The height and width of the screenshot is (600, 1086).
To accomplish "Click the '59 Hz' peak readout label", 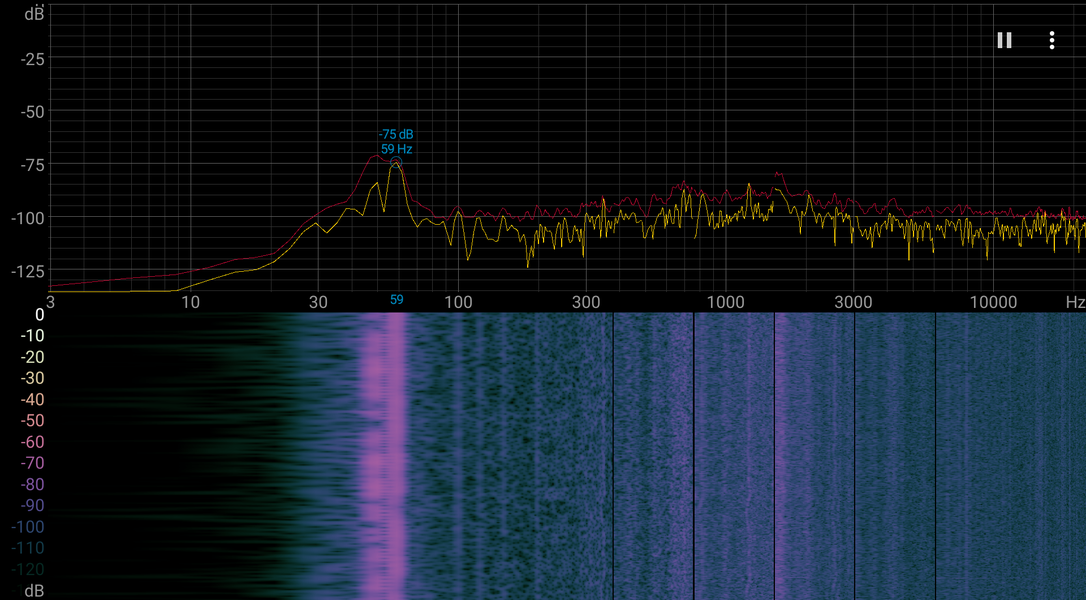I will (396, 149).
